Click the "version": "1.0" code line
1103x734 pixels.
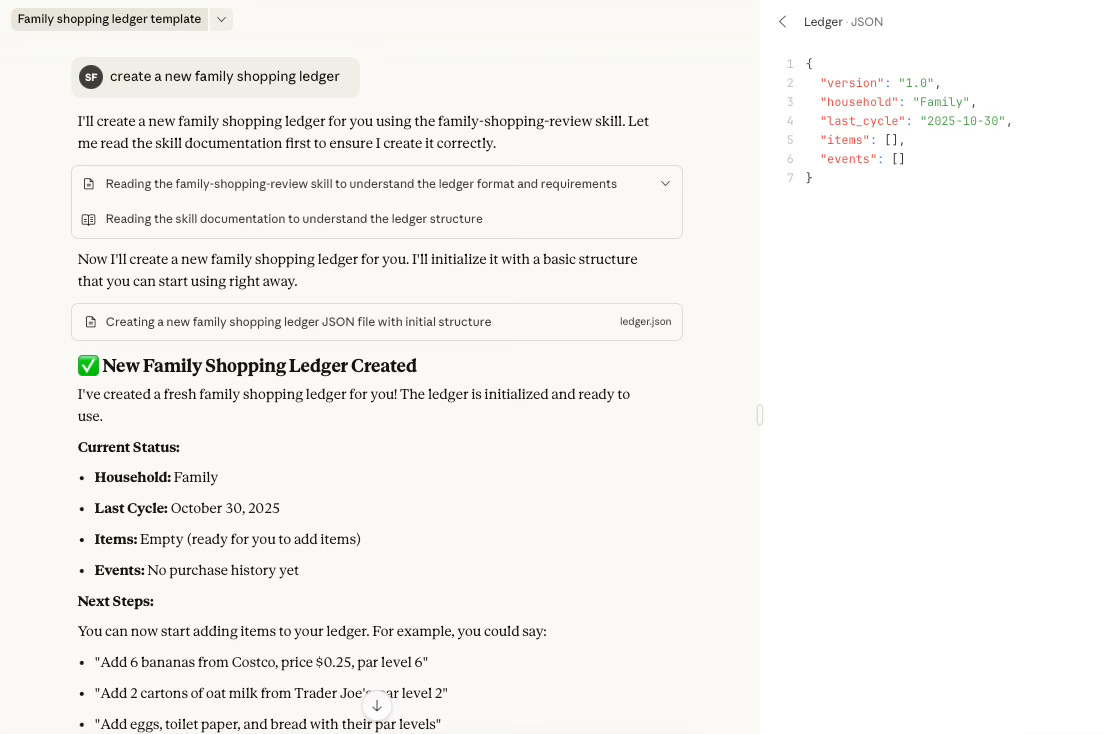coord(880,83)
